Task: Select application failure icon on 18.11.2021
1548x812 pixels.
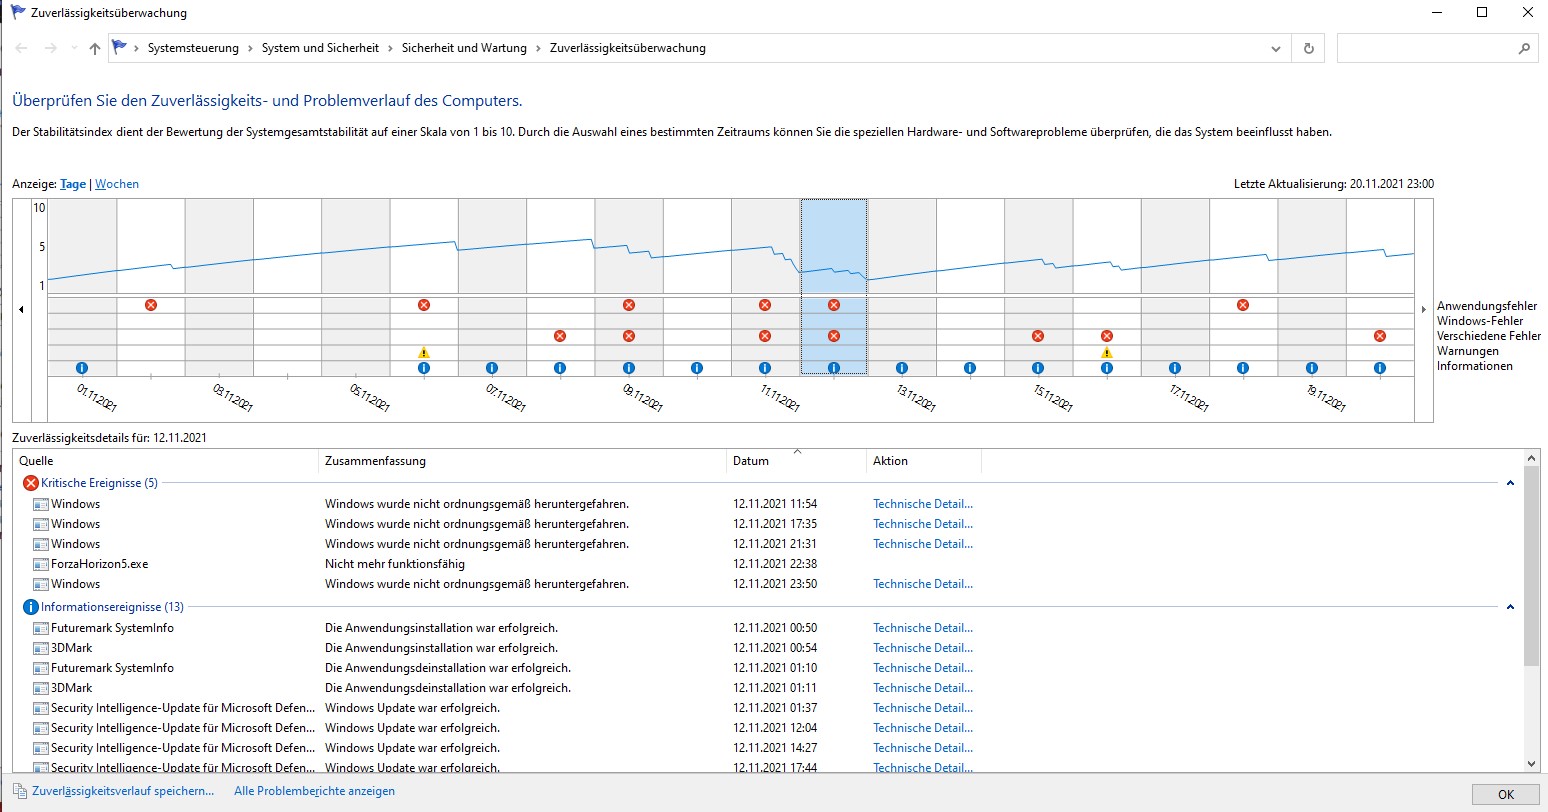Action: pos(1243,305)
